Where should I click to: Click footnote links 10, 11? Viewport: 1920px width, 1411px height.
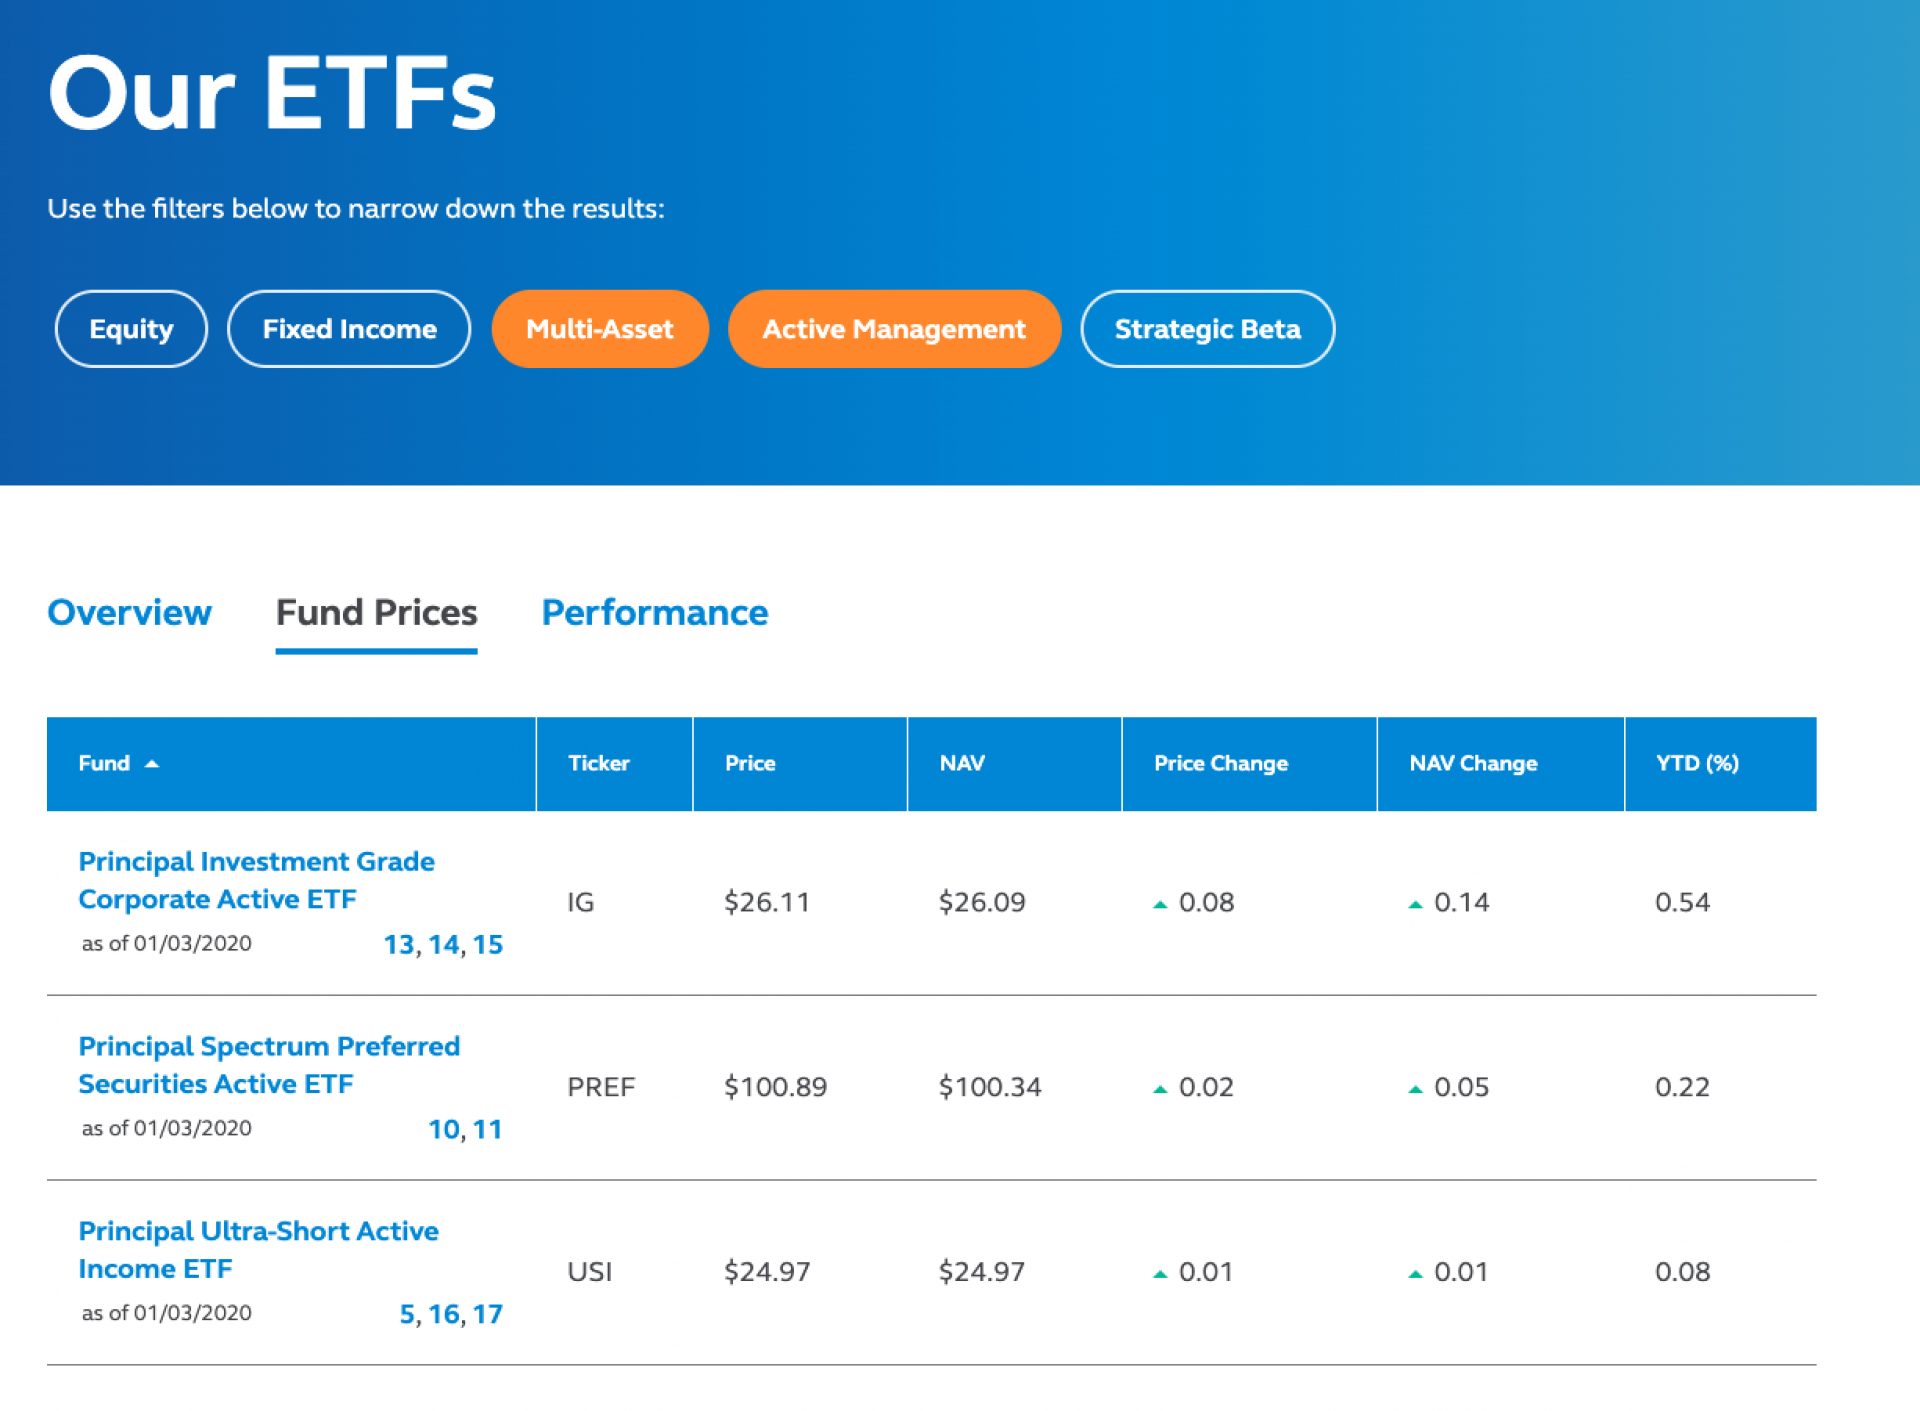[465, 1129]
